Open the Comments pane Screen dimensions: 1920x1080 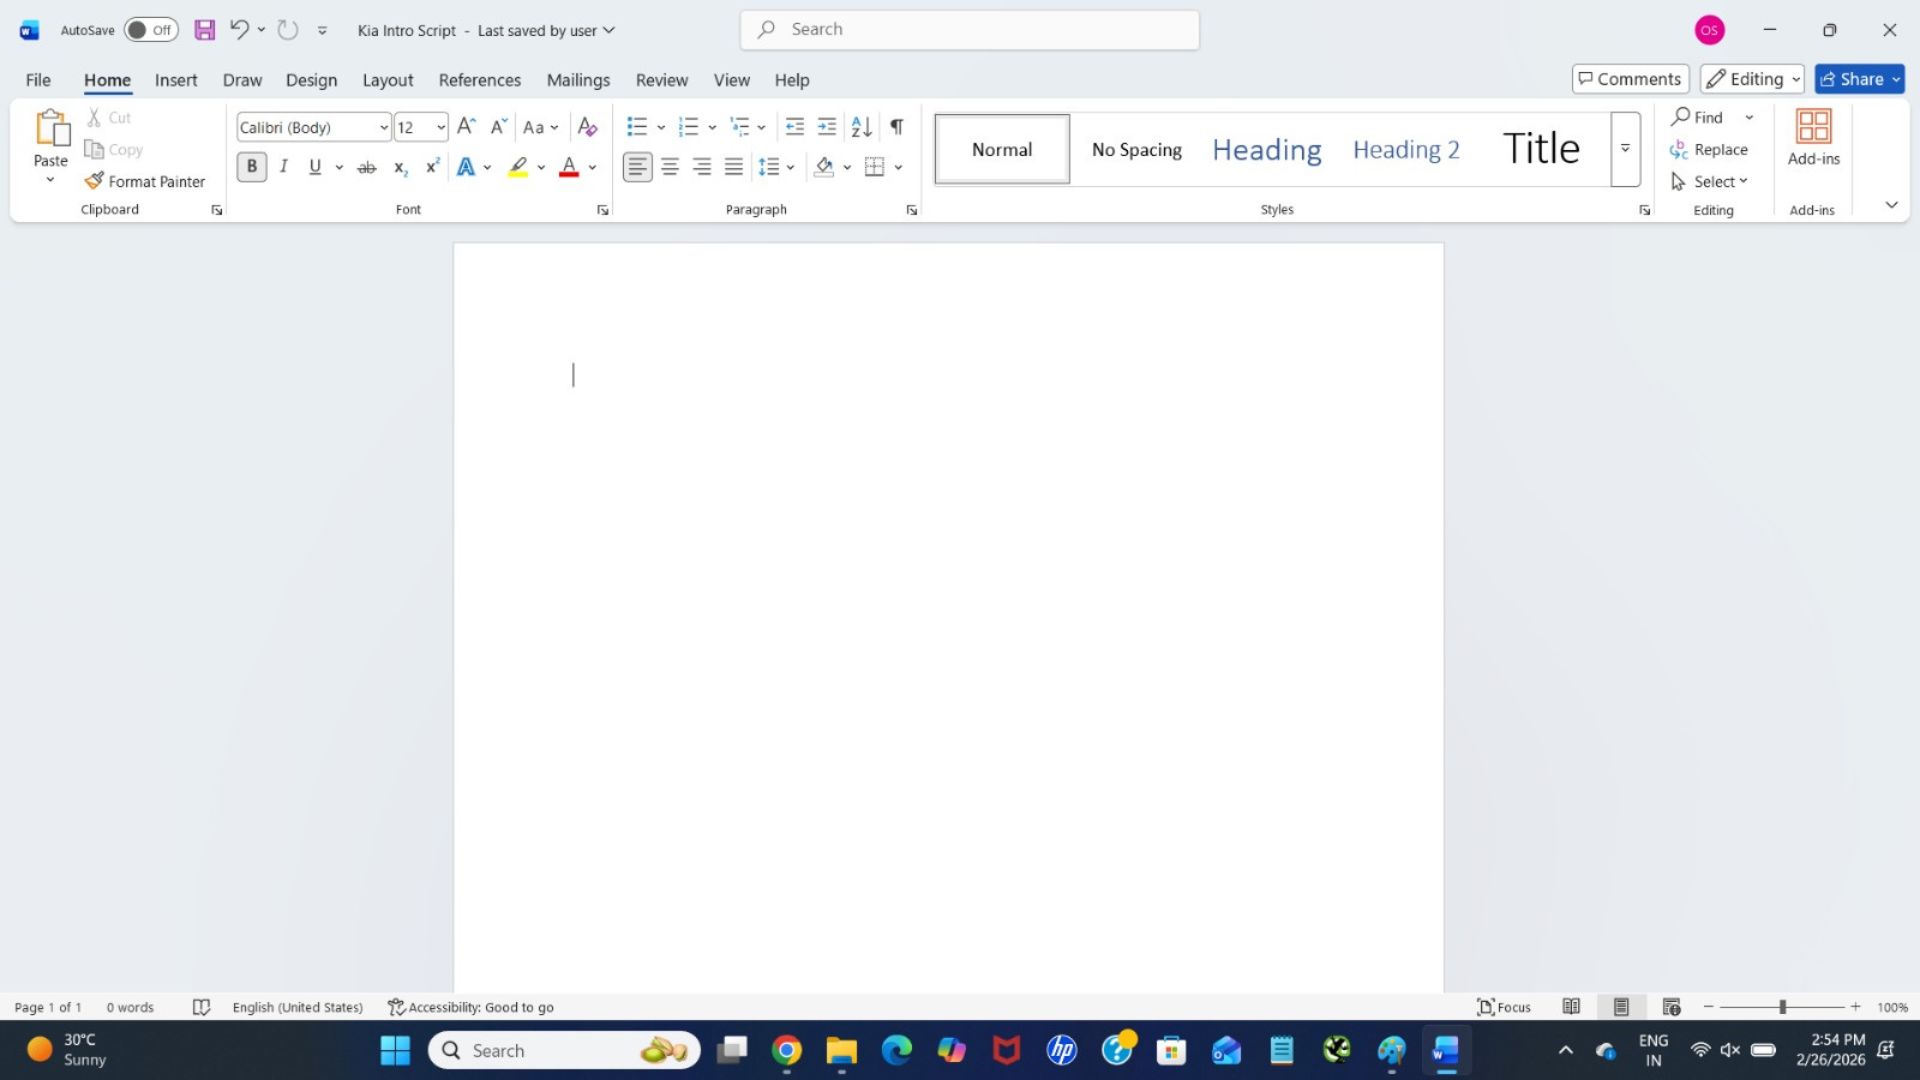(x=1629, y=78)
